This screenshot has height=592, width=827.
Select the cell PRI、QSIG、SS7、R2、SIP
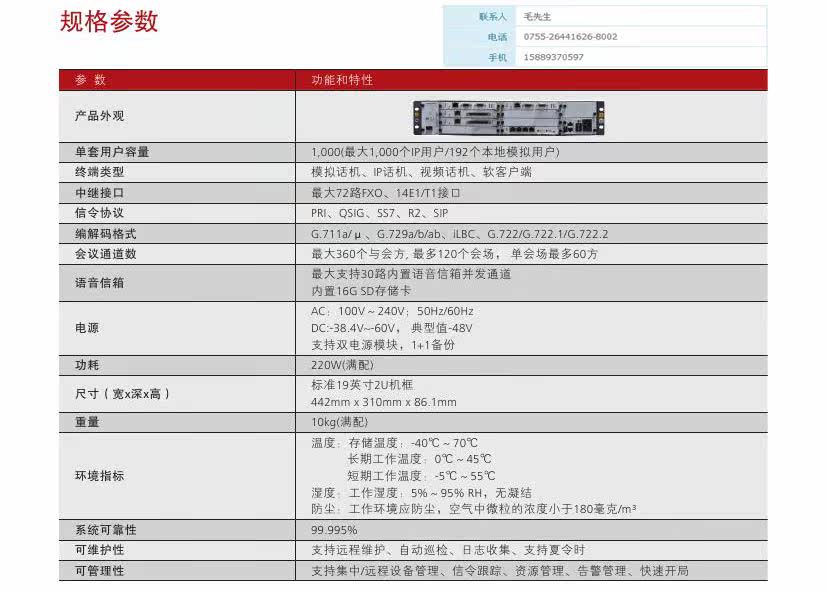coord(379,213)
